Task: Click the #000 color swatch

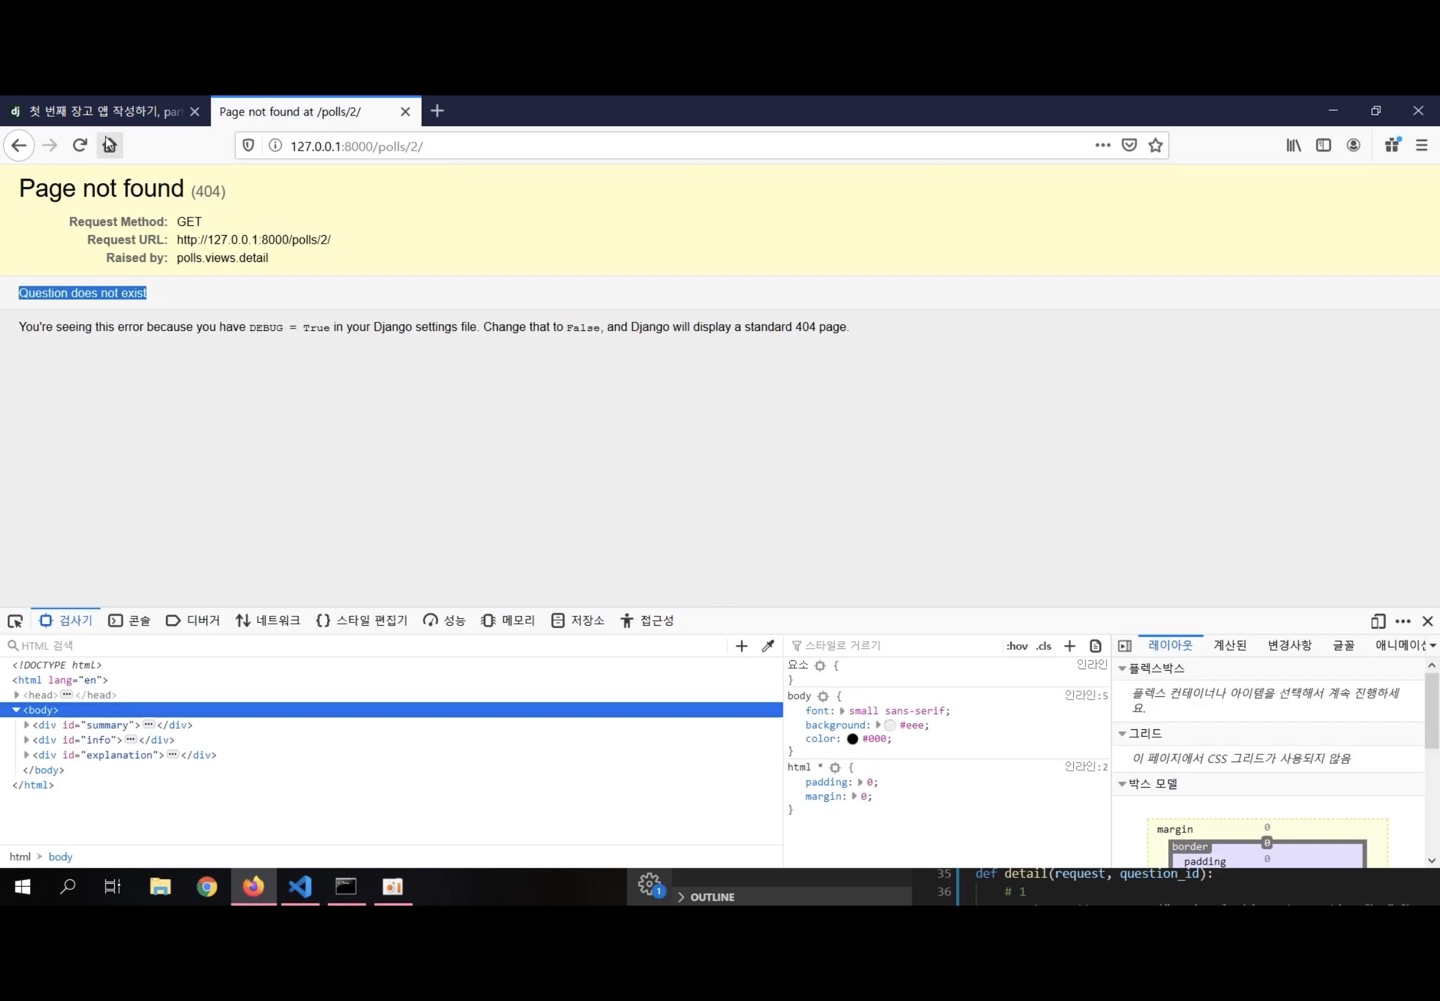Action: point(852,739)
